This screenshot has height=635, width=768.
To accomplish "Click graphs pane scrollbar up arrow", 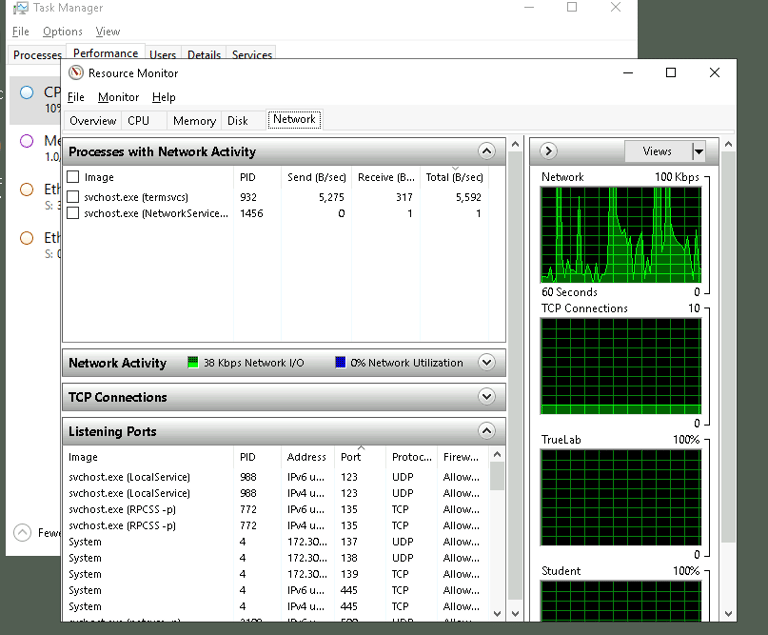I will coord(728,144).
